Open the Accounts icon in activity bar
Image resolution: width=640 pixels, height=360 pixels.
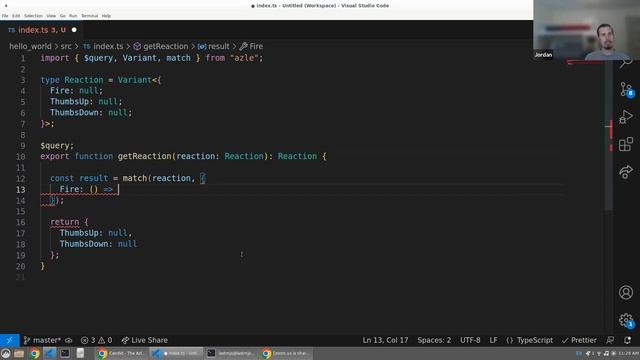tap(626, 292)
